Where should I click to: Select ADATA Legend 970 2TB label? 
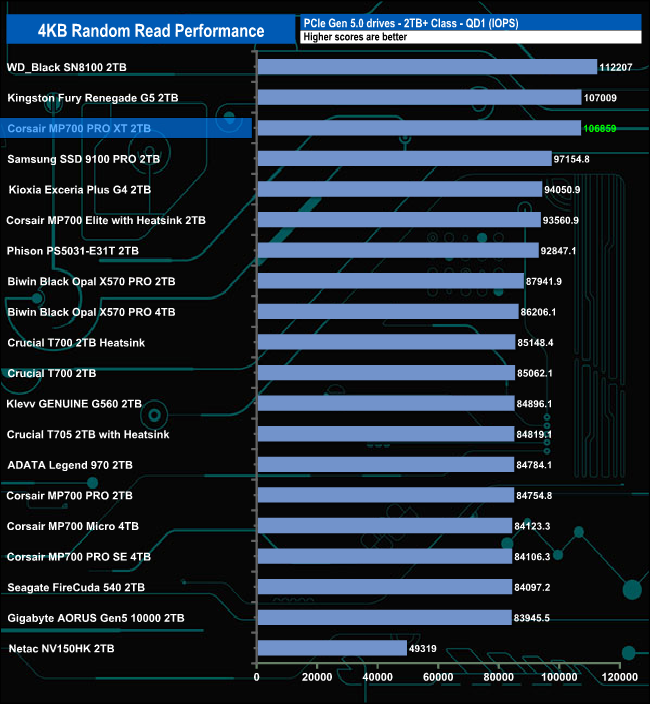click(70, 465)
